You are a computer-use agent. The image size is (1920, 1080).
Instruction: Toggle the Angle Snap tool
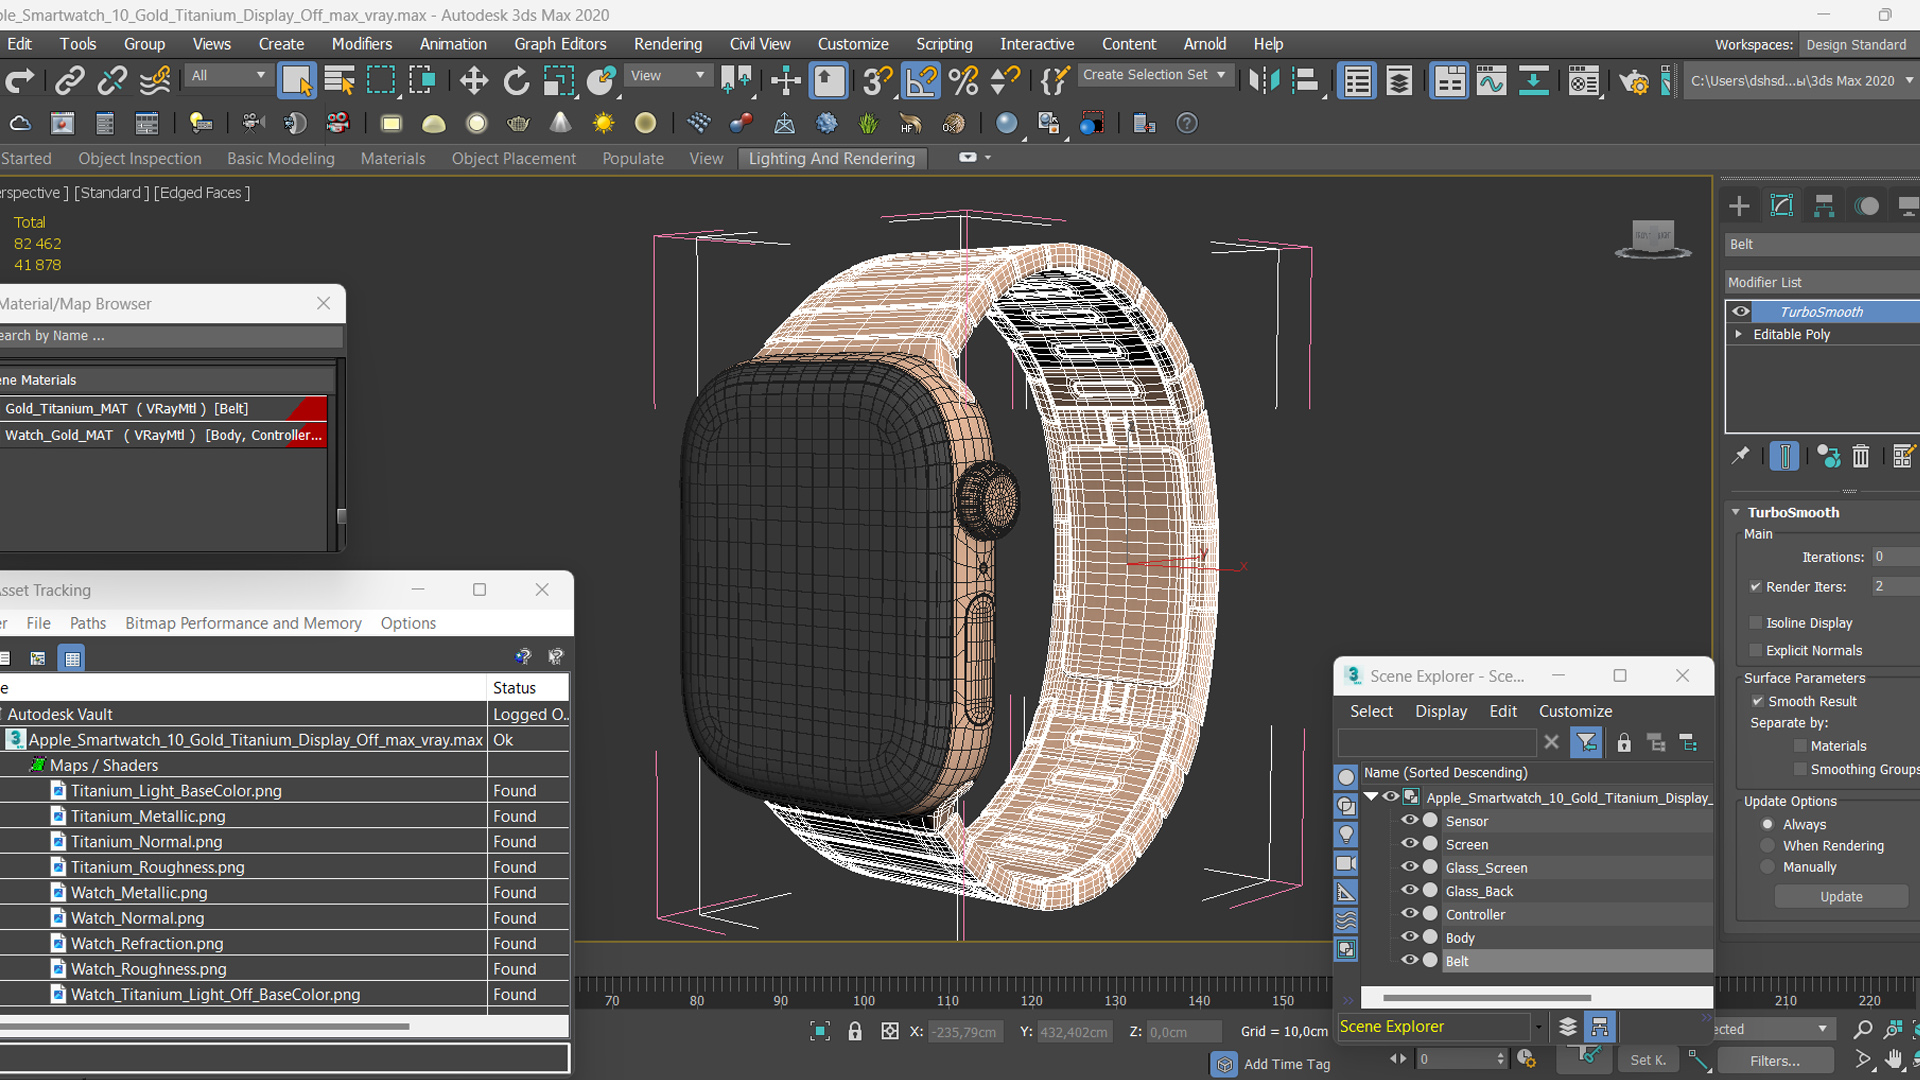(x=920, y=81)
